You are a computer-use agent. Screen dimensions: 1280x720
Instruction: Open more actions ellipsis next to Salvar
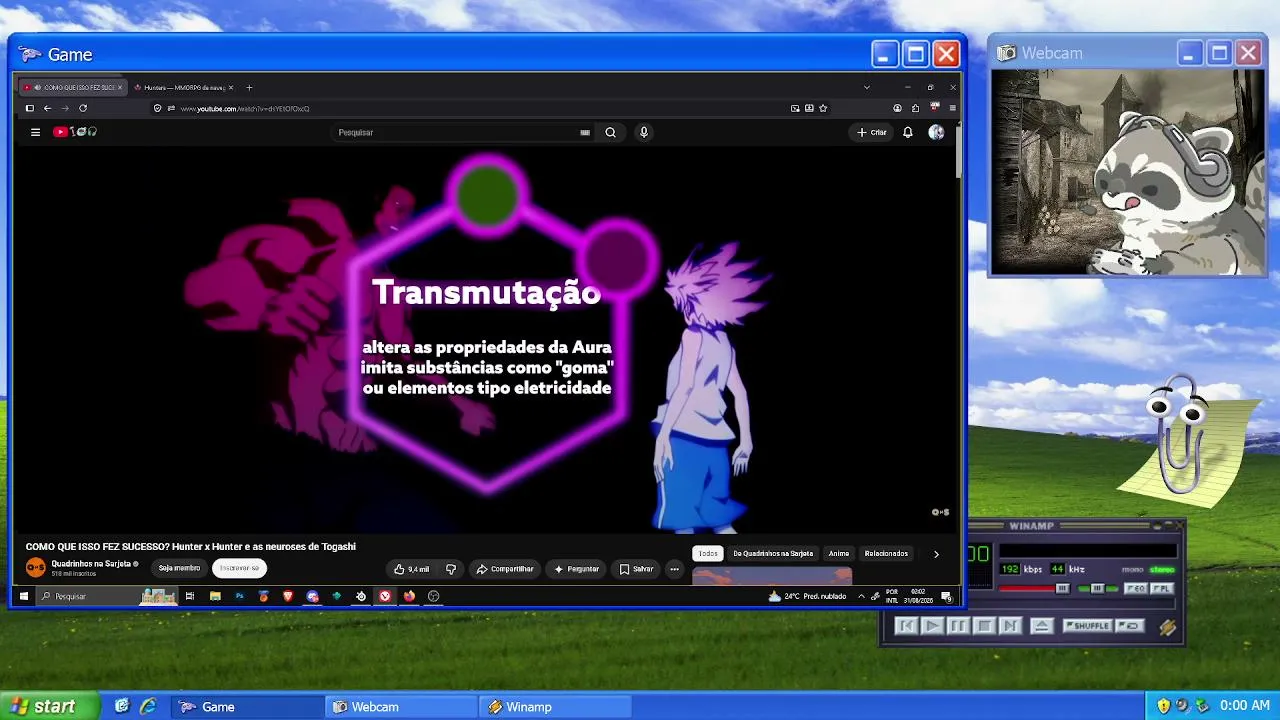[x=674, y=569]
